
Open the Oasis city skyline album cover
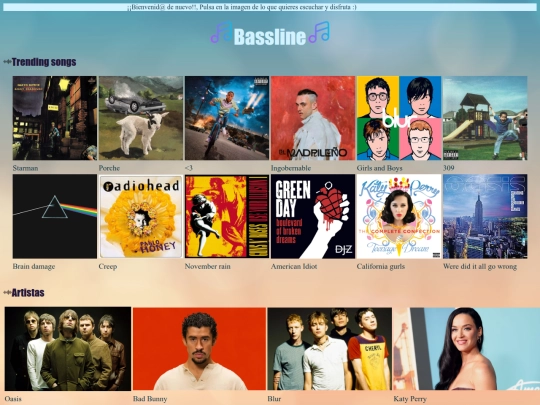485,216
